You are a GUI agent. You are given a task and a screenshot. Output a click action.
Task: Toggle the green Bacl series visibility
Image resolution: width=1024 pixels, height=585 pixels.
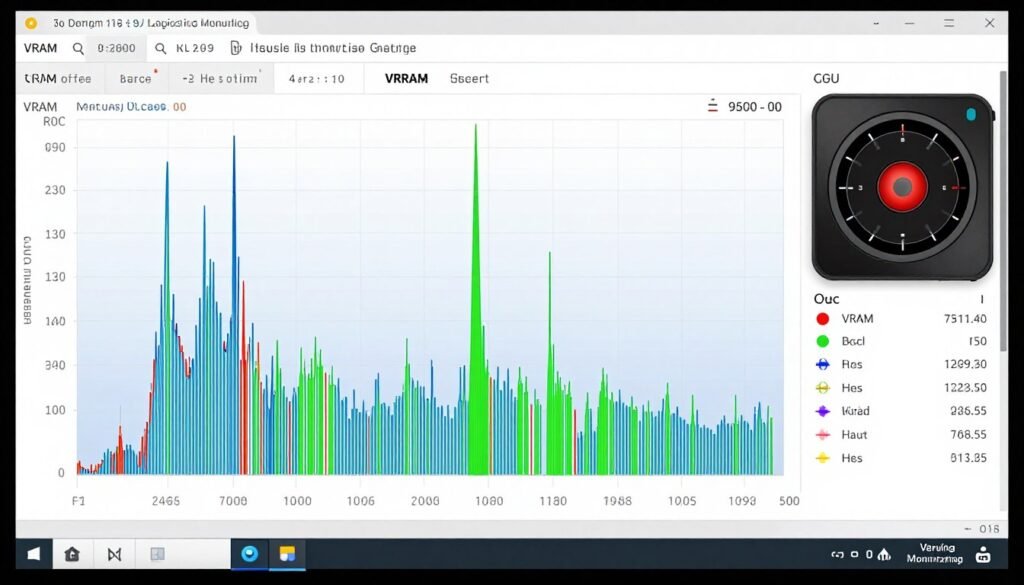point(823,341)
